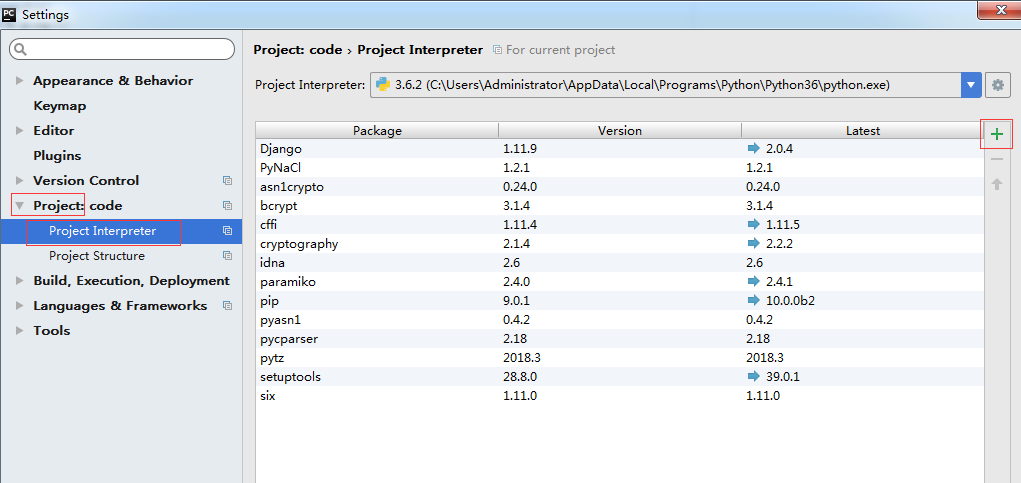Click Project: code breadcrumb
Screen dimensions: 1021x483
pyautogui.click(x=298, y=50)
